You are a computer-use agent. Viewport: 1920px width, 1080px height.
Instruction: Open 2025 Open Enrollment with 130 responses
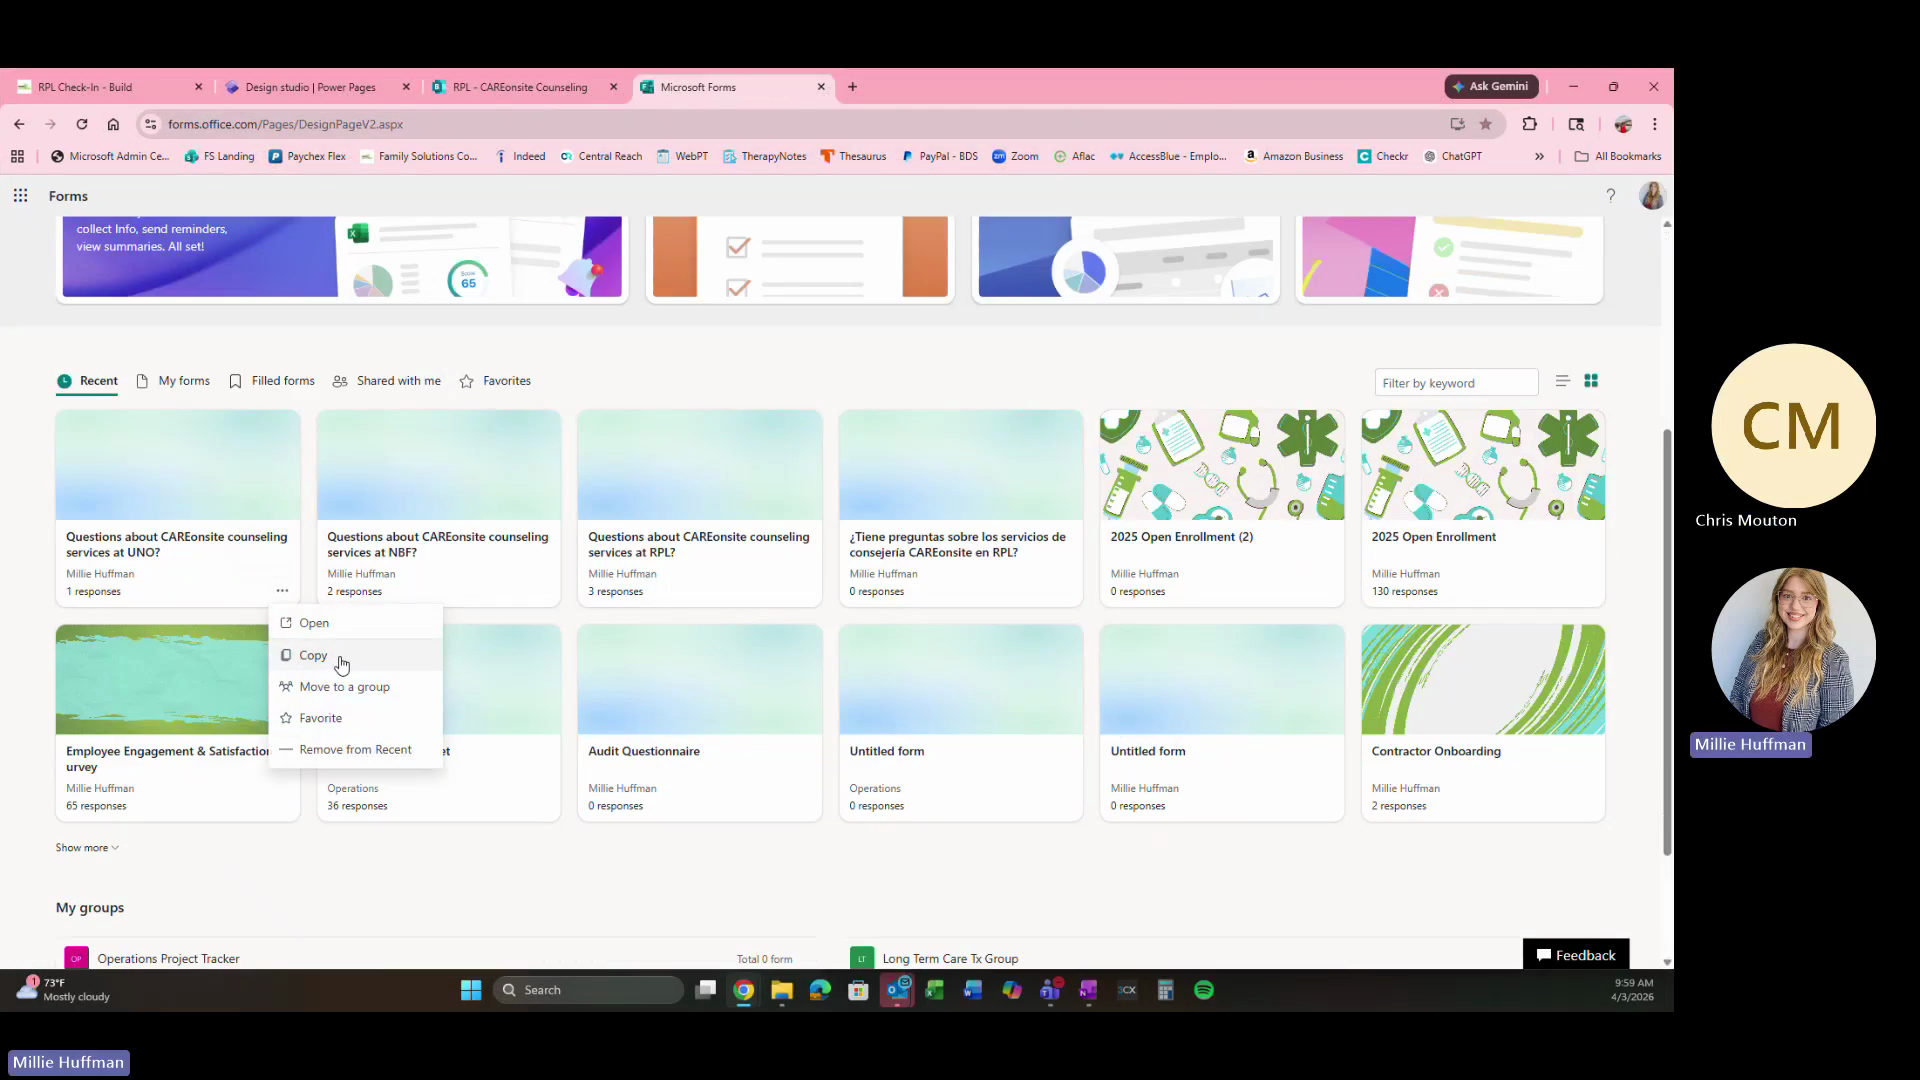[x=1483, y=508]
